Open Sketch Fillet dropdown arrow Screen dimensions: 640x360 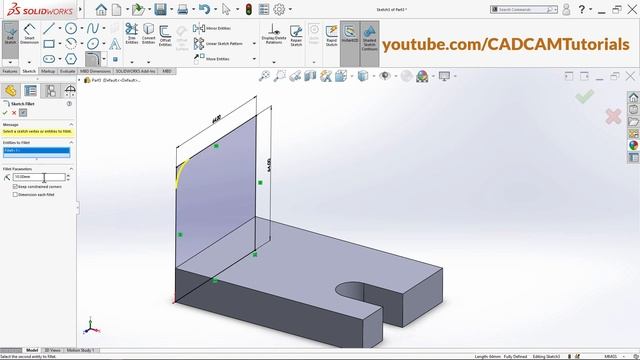(x=104, y=59)
